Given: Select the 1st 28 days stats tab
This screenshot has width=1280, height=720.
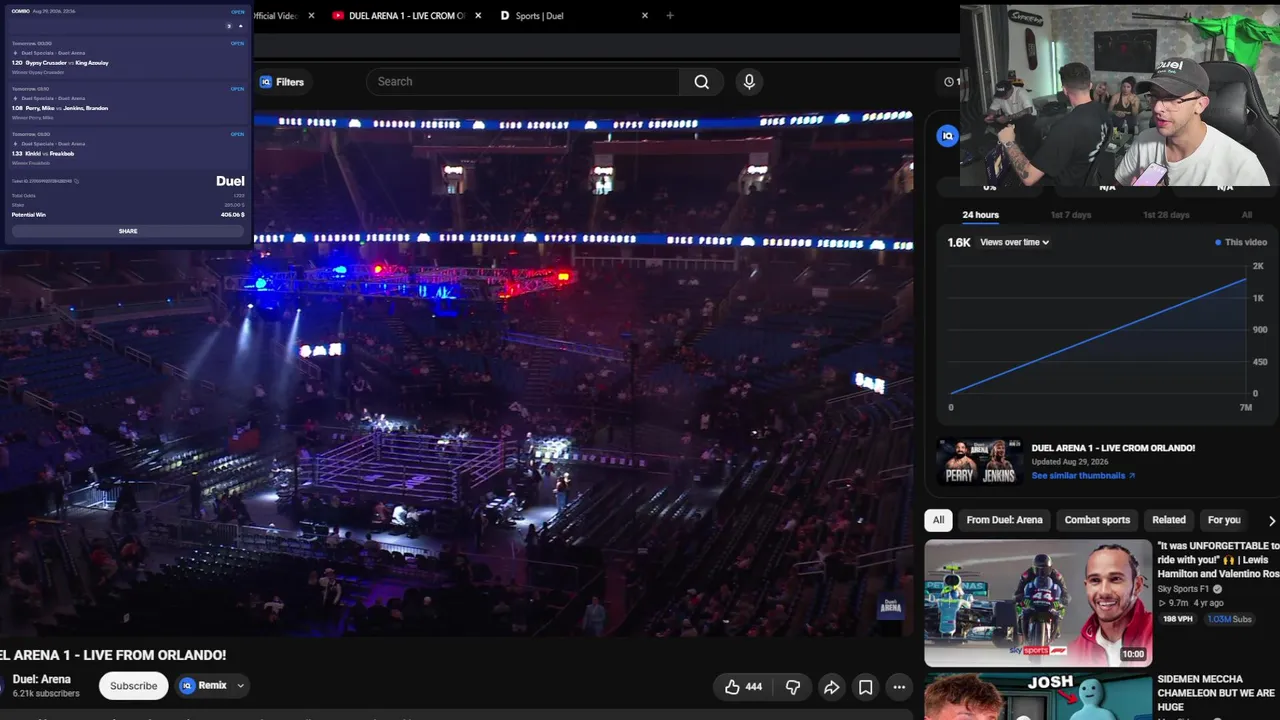Looking at the screenshot, I should pyautogui.click(x=1166, y=215).
